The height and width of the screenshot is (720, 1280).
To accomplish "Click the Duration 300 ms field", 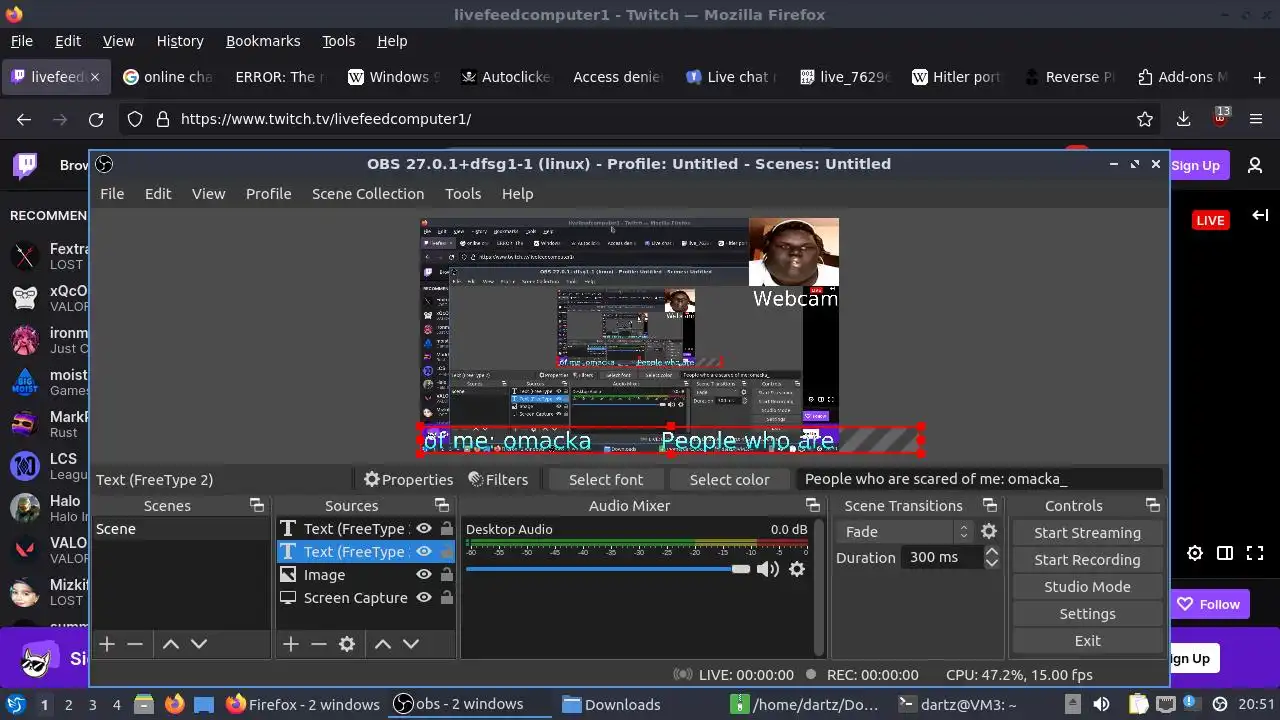I will (942, 557).
